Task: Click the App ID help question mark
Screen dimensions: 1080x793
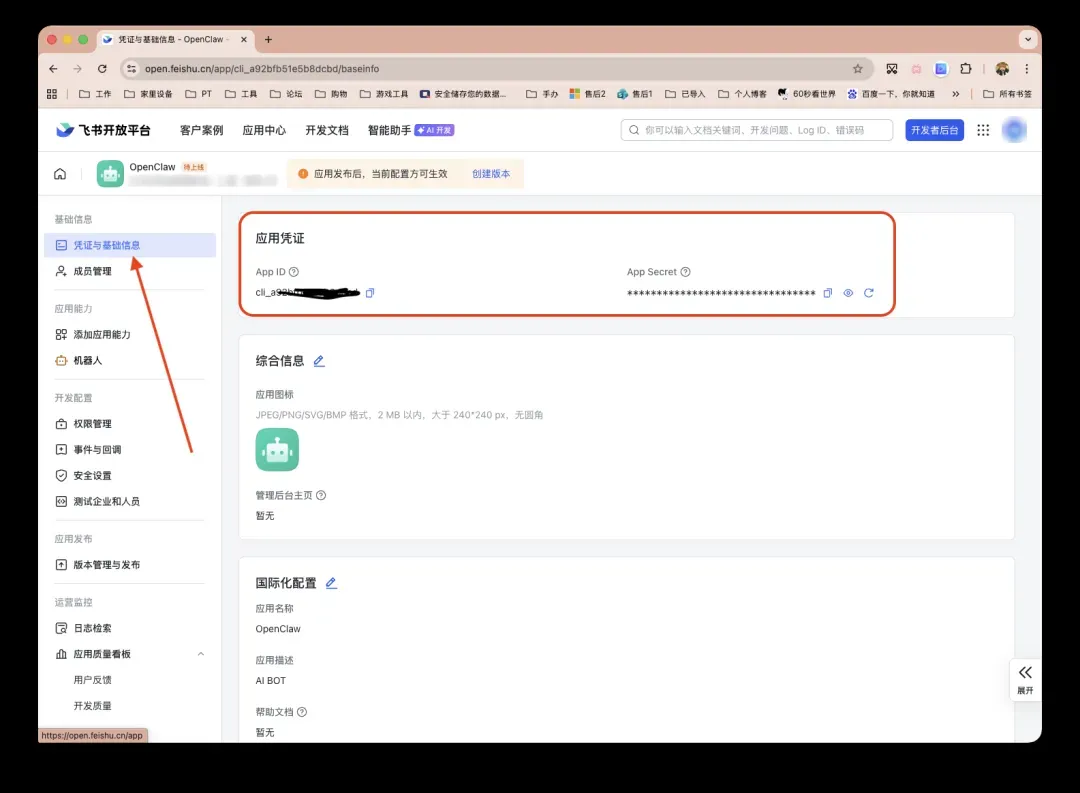Action: click(294, 272)
